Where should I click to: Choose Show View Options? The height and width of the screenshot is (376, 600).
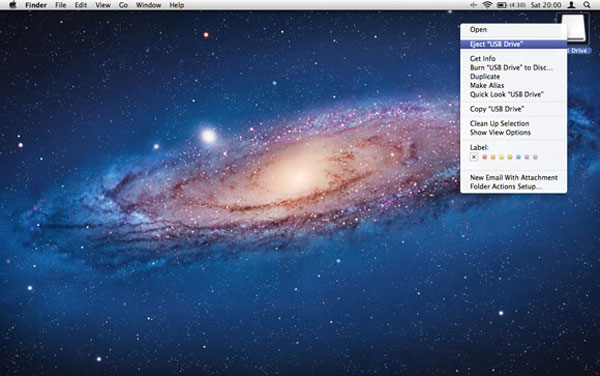[x=514, y=132]
